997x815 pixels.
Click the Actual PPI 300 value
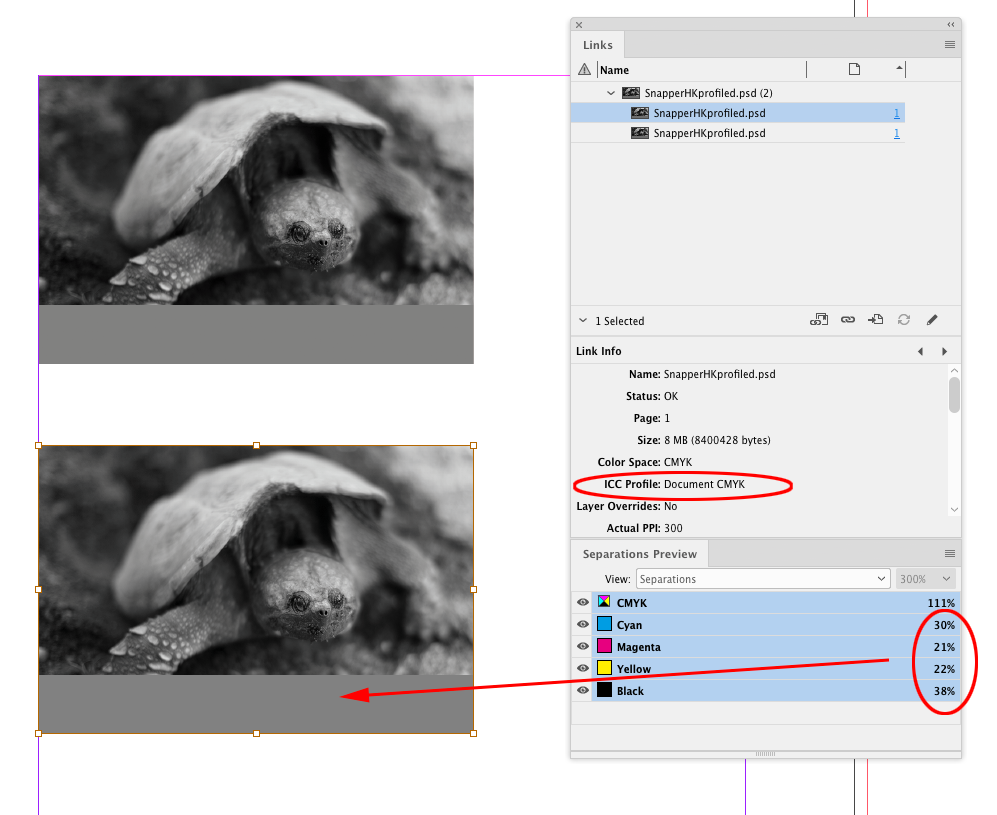tap(673, 528)
